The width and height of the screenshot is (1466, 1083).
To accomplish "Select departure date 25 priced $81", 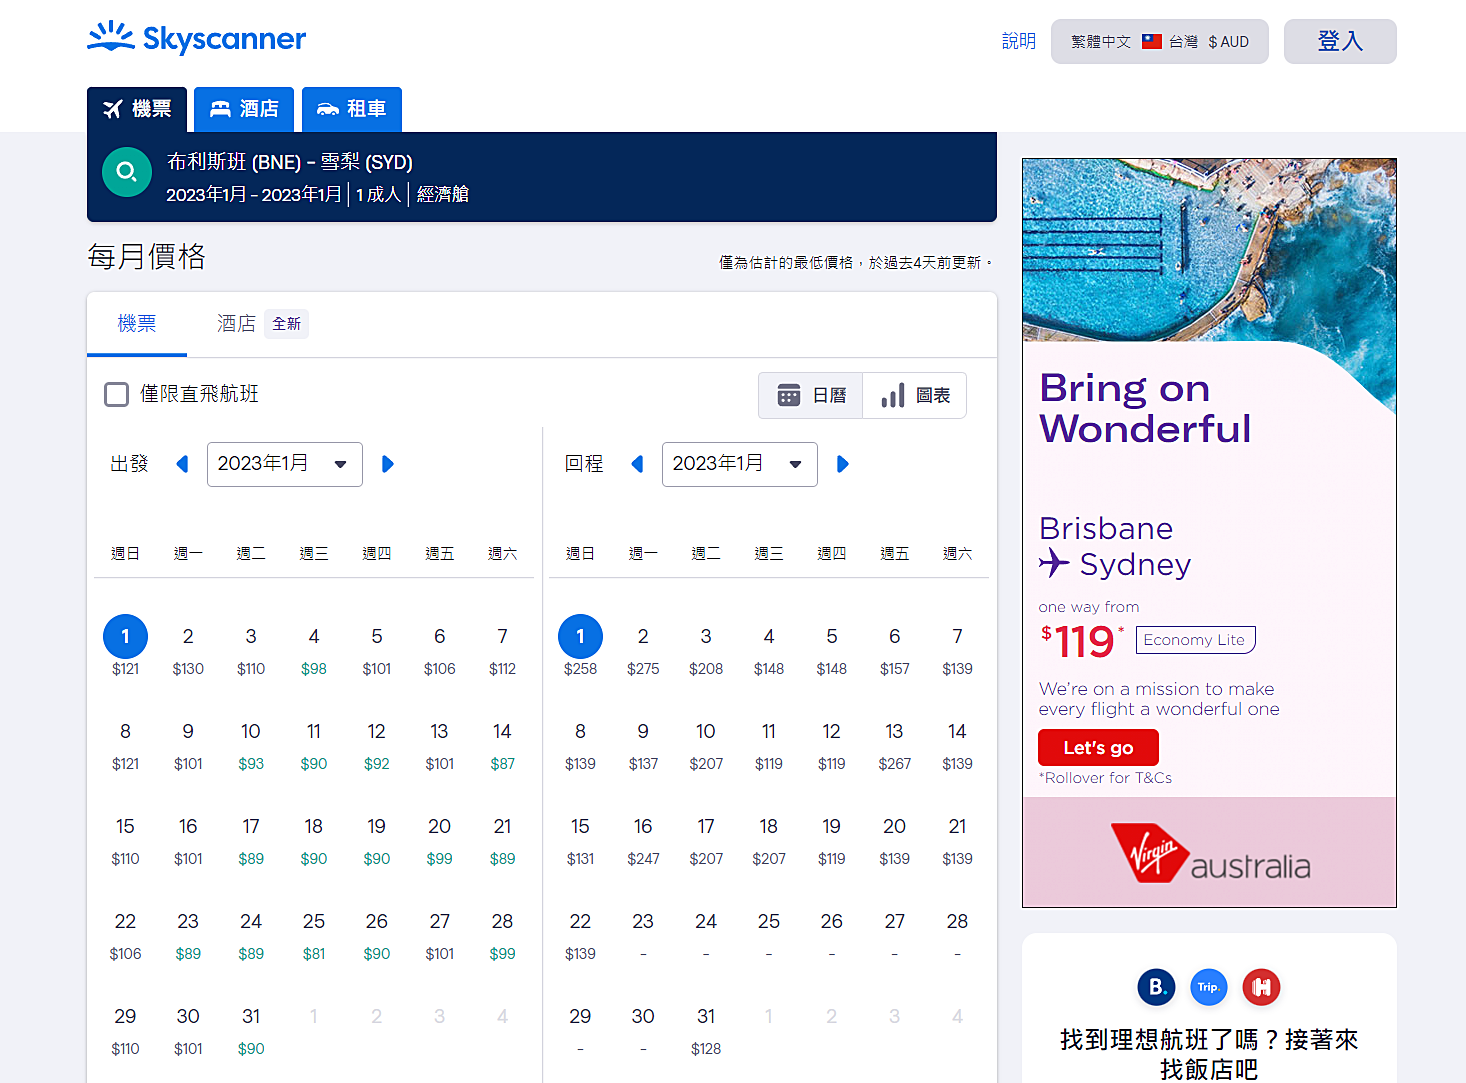I will [x=314, y=936].
